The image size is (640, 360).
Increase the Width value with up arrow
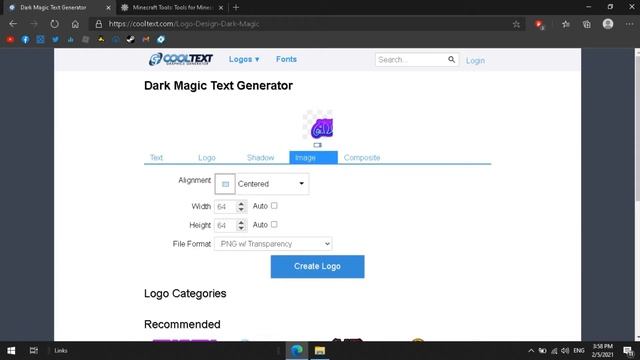point(241,203)
